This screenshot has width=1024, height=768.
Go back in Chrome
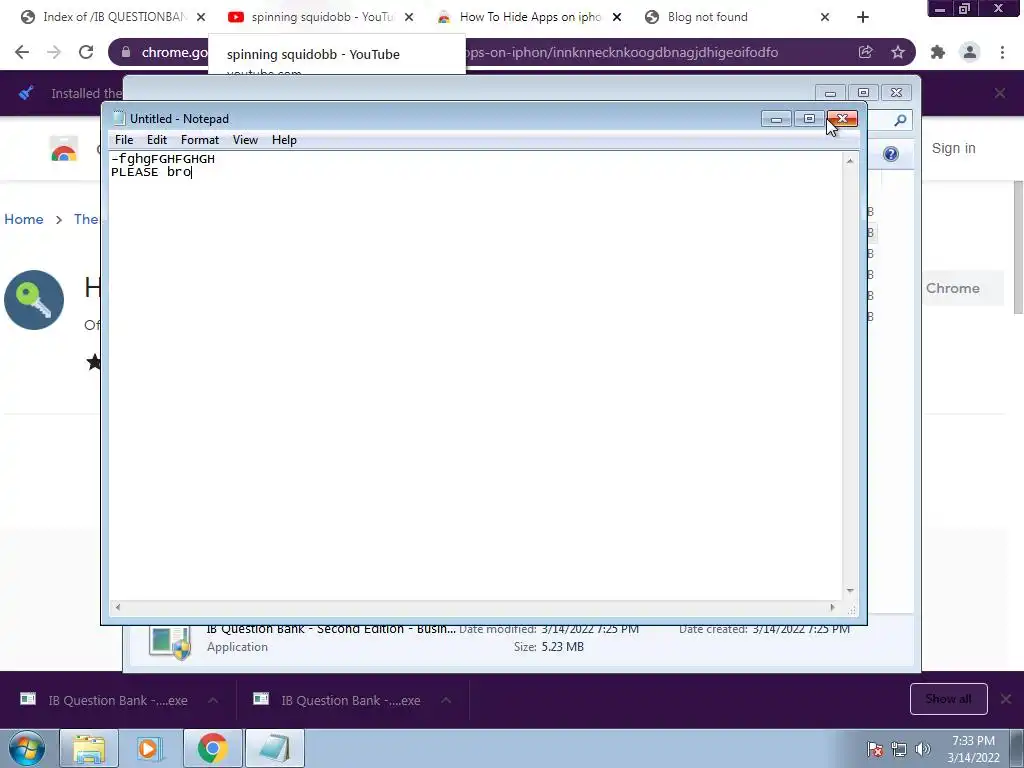click(x=22, y=52)
